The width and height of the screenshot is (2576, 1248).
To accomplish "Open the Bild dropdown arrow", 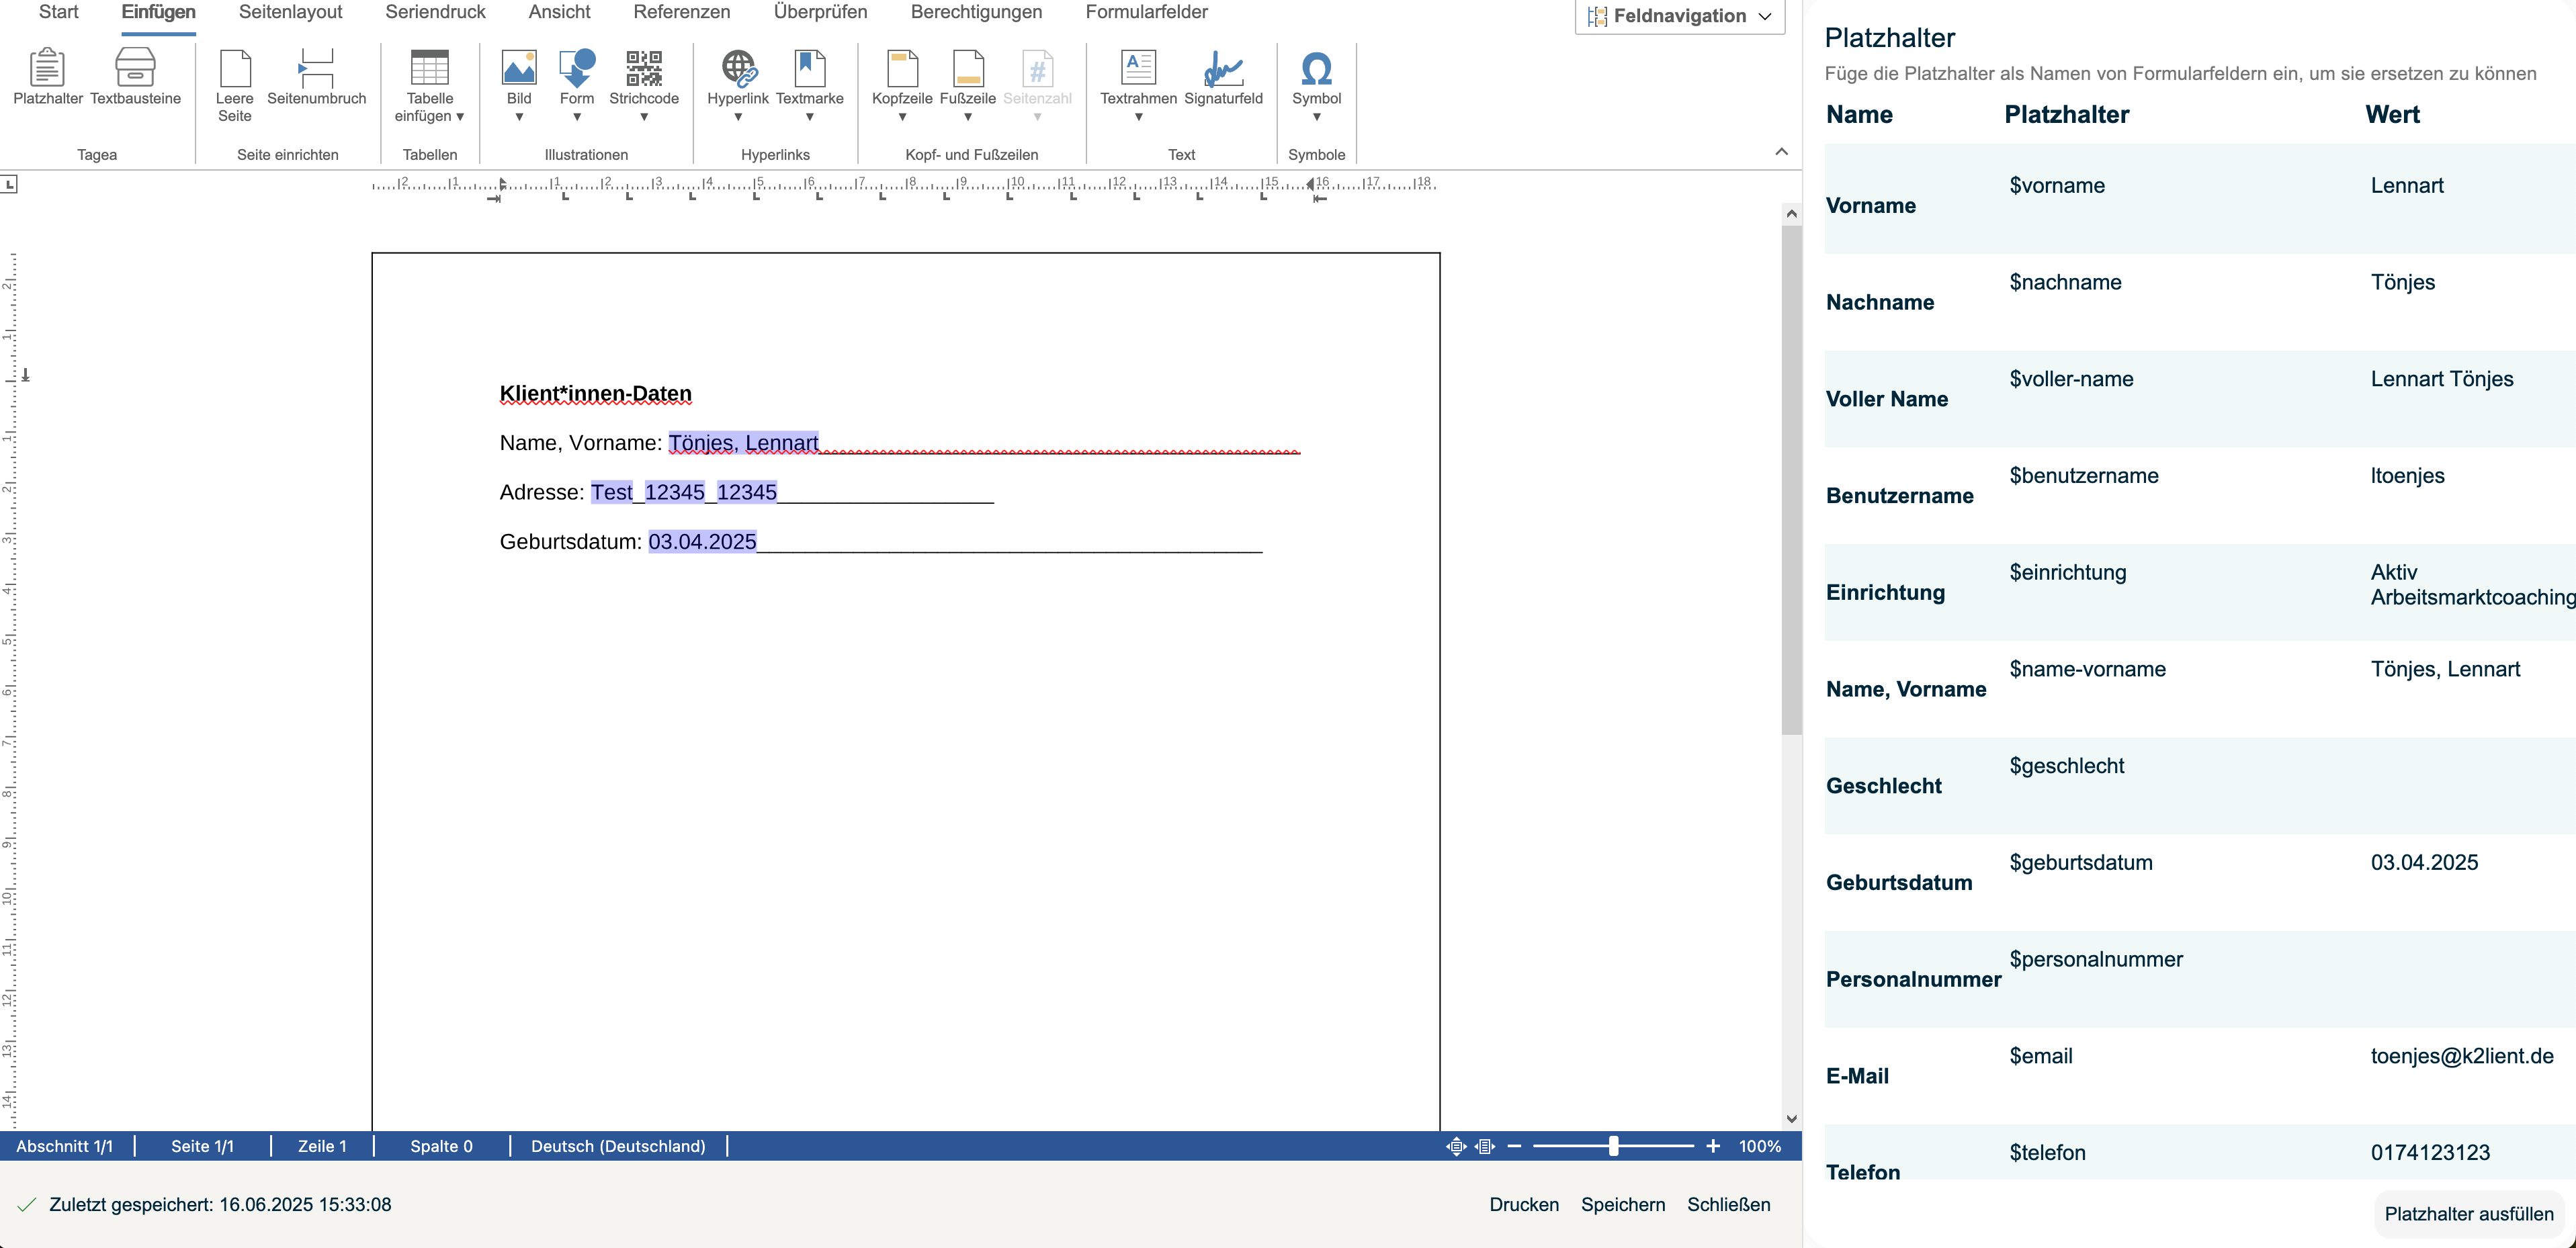I will (x=519, y=117).
